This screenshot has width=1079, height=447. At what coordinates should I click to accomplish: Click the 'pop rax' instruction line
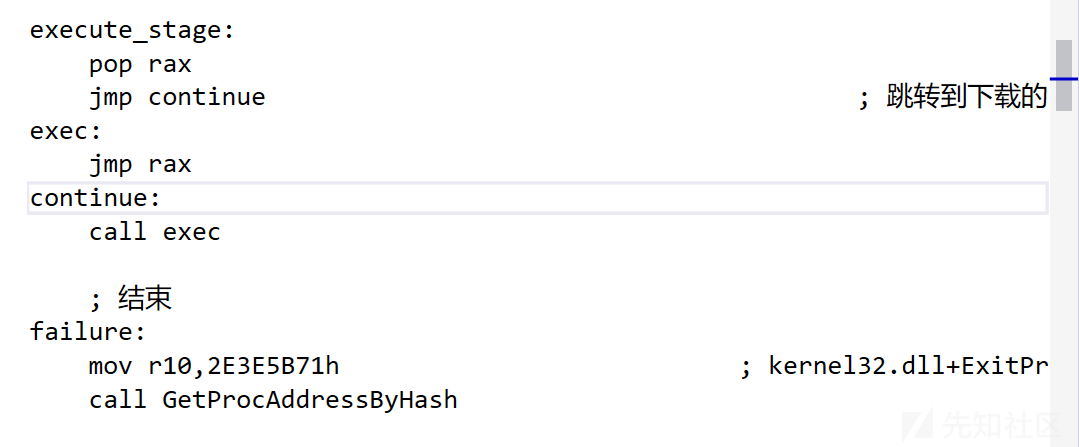point(140,65)
